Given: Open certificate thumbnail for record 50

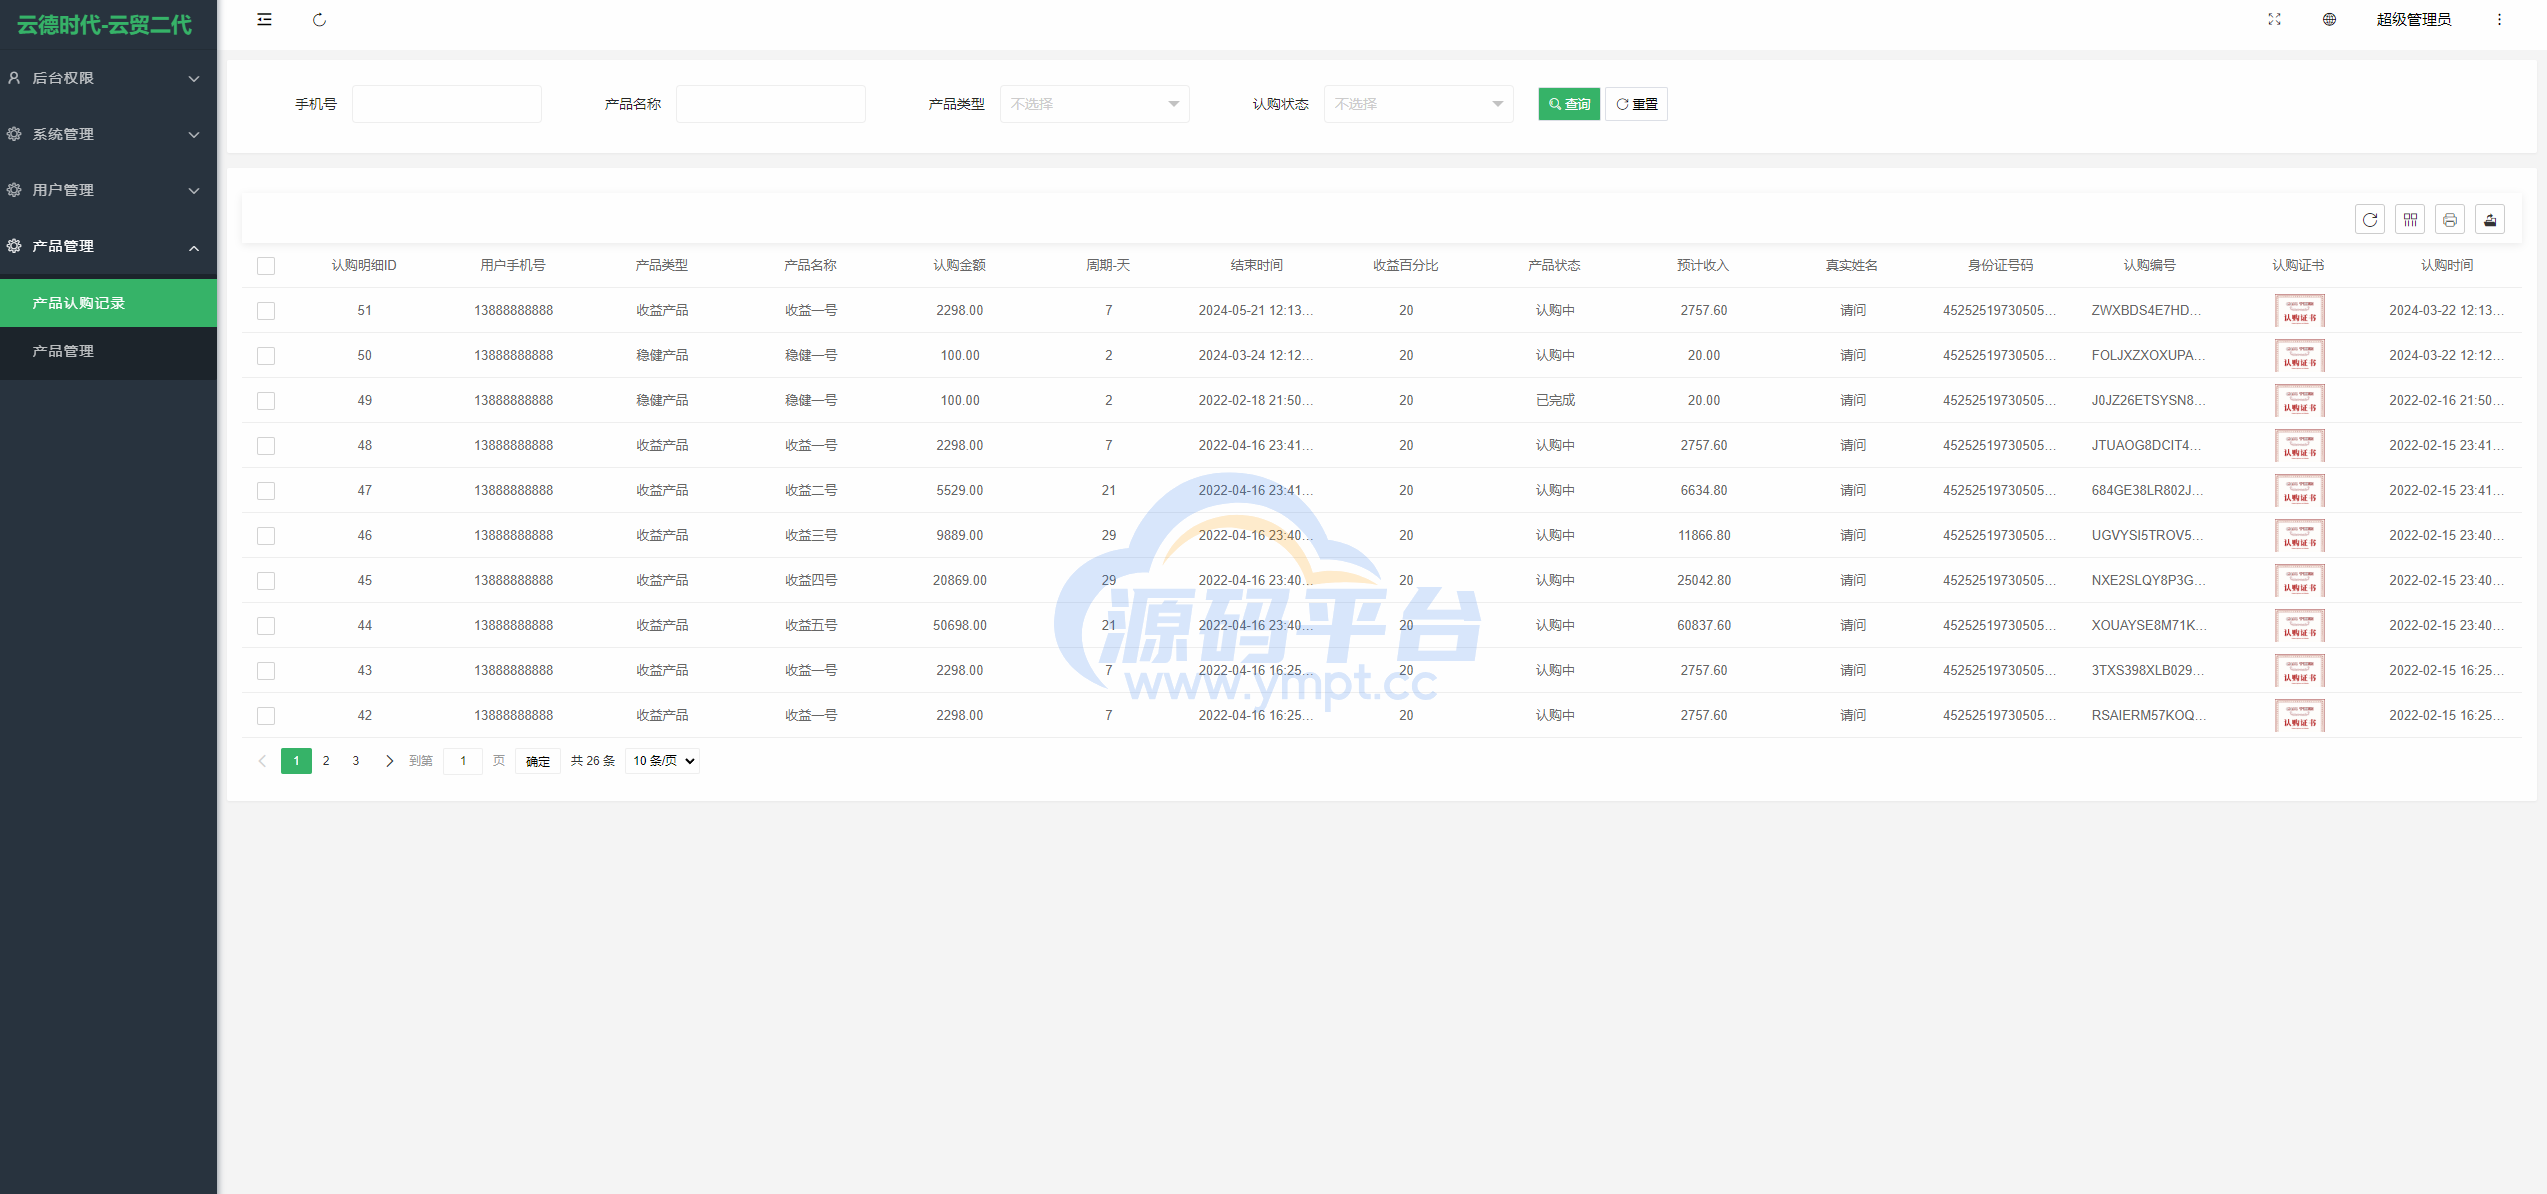Looking at the screenshot, I should 2299,356.
